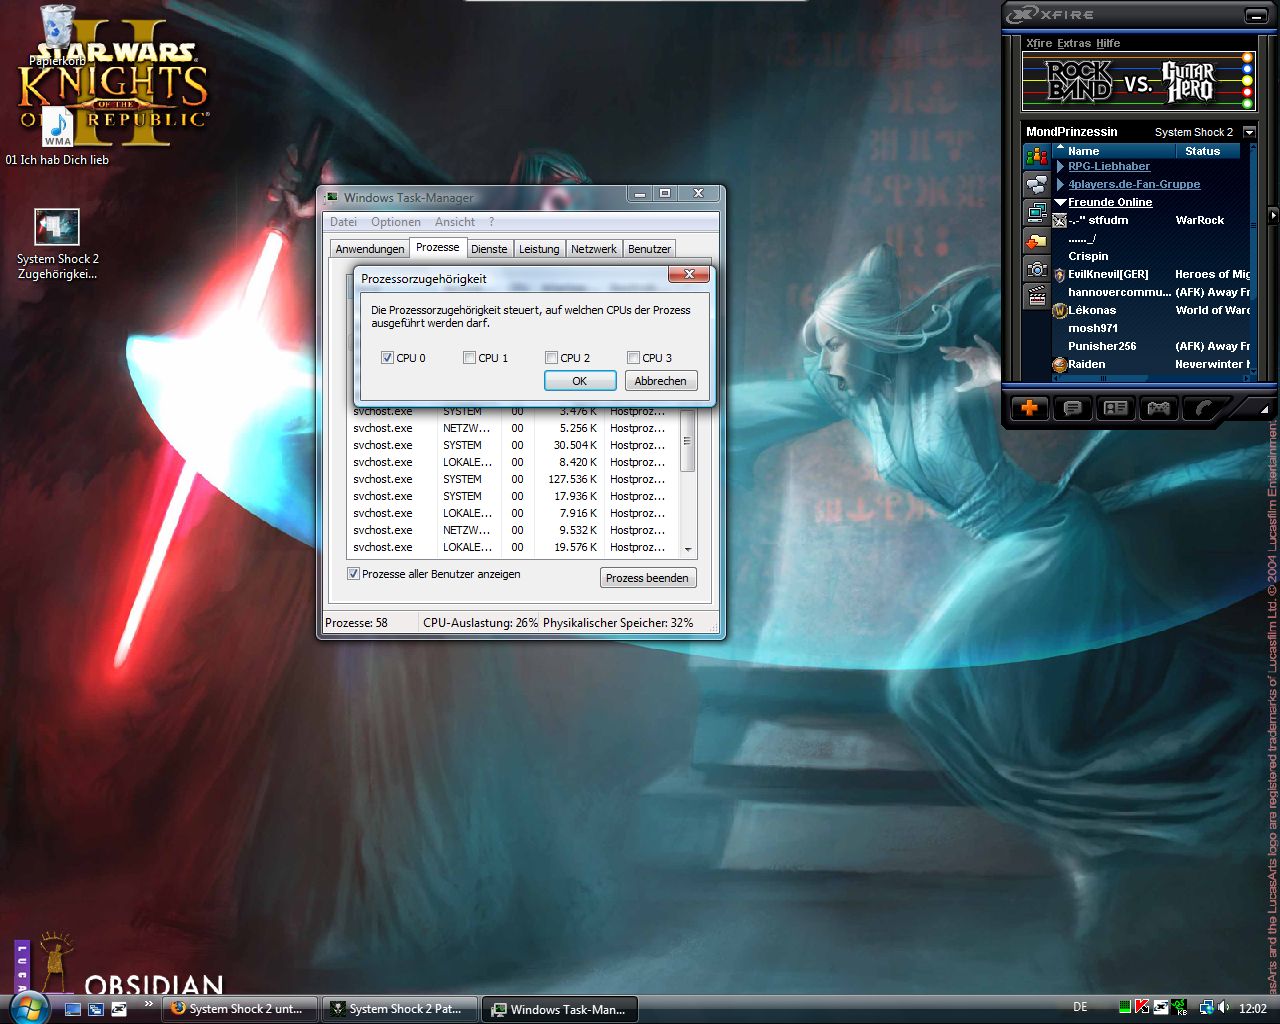
Task: Click the volume speaker tray icon
Action: (1224, 1008)
